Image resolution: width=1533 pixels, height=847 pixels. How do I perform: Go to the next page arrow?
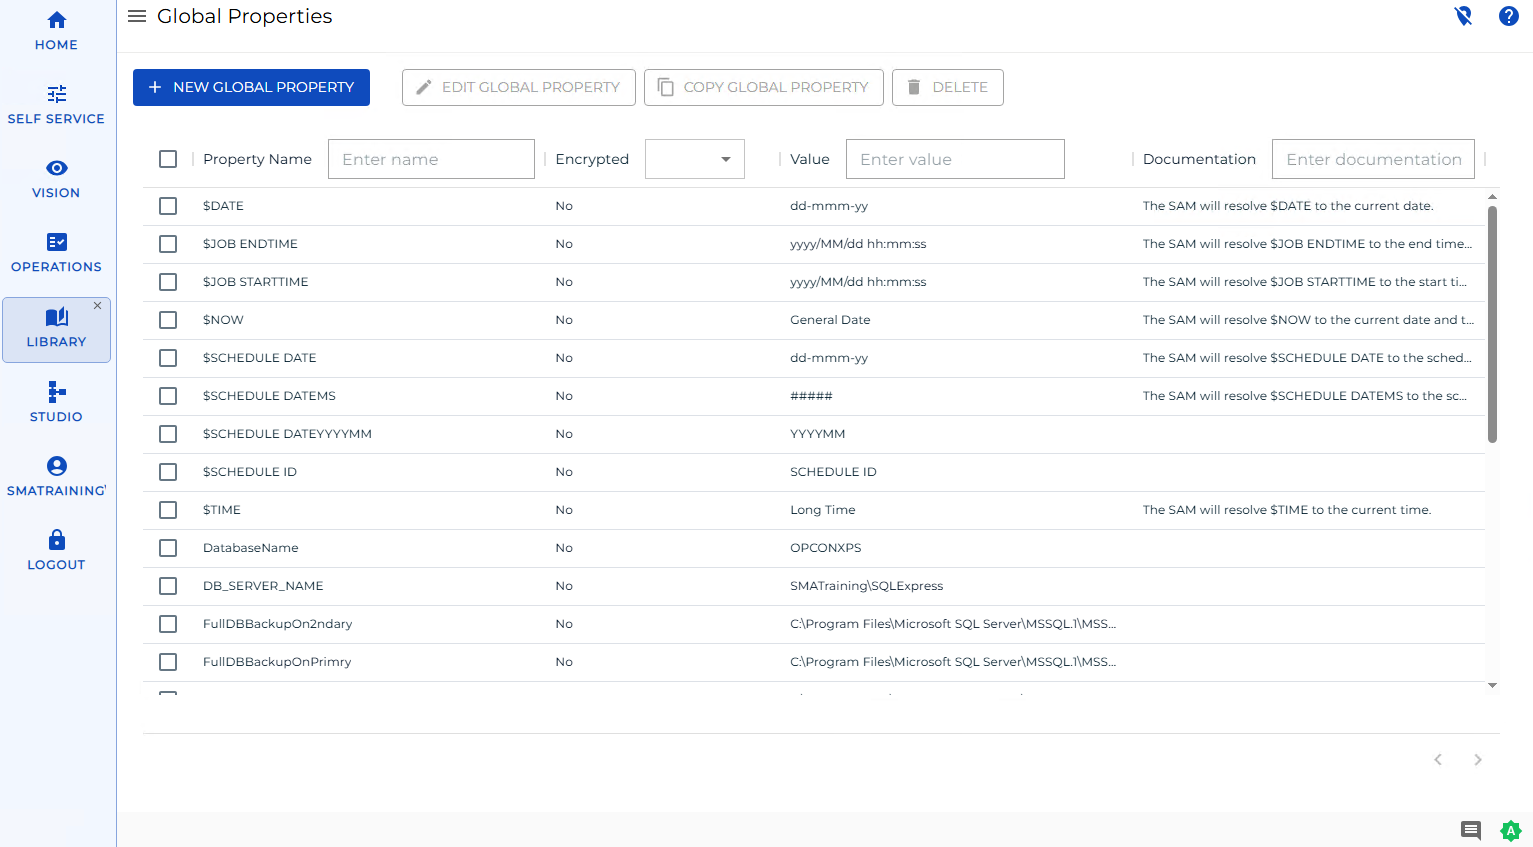[x=1478, y=760]
